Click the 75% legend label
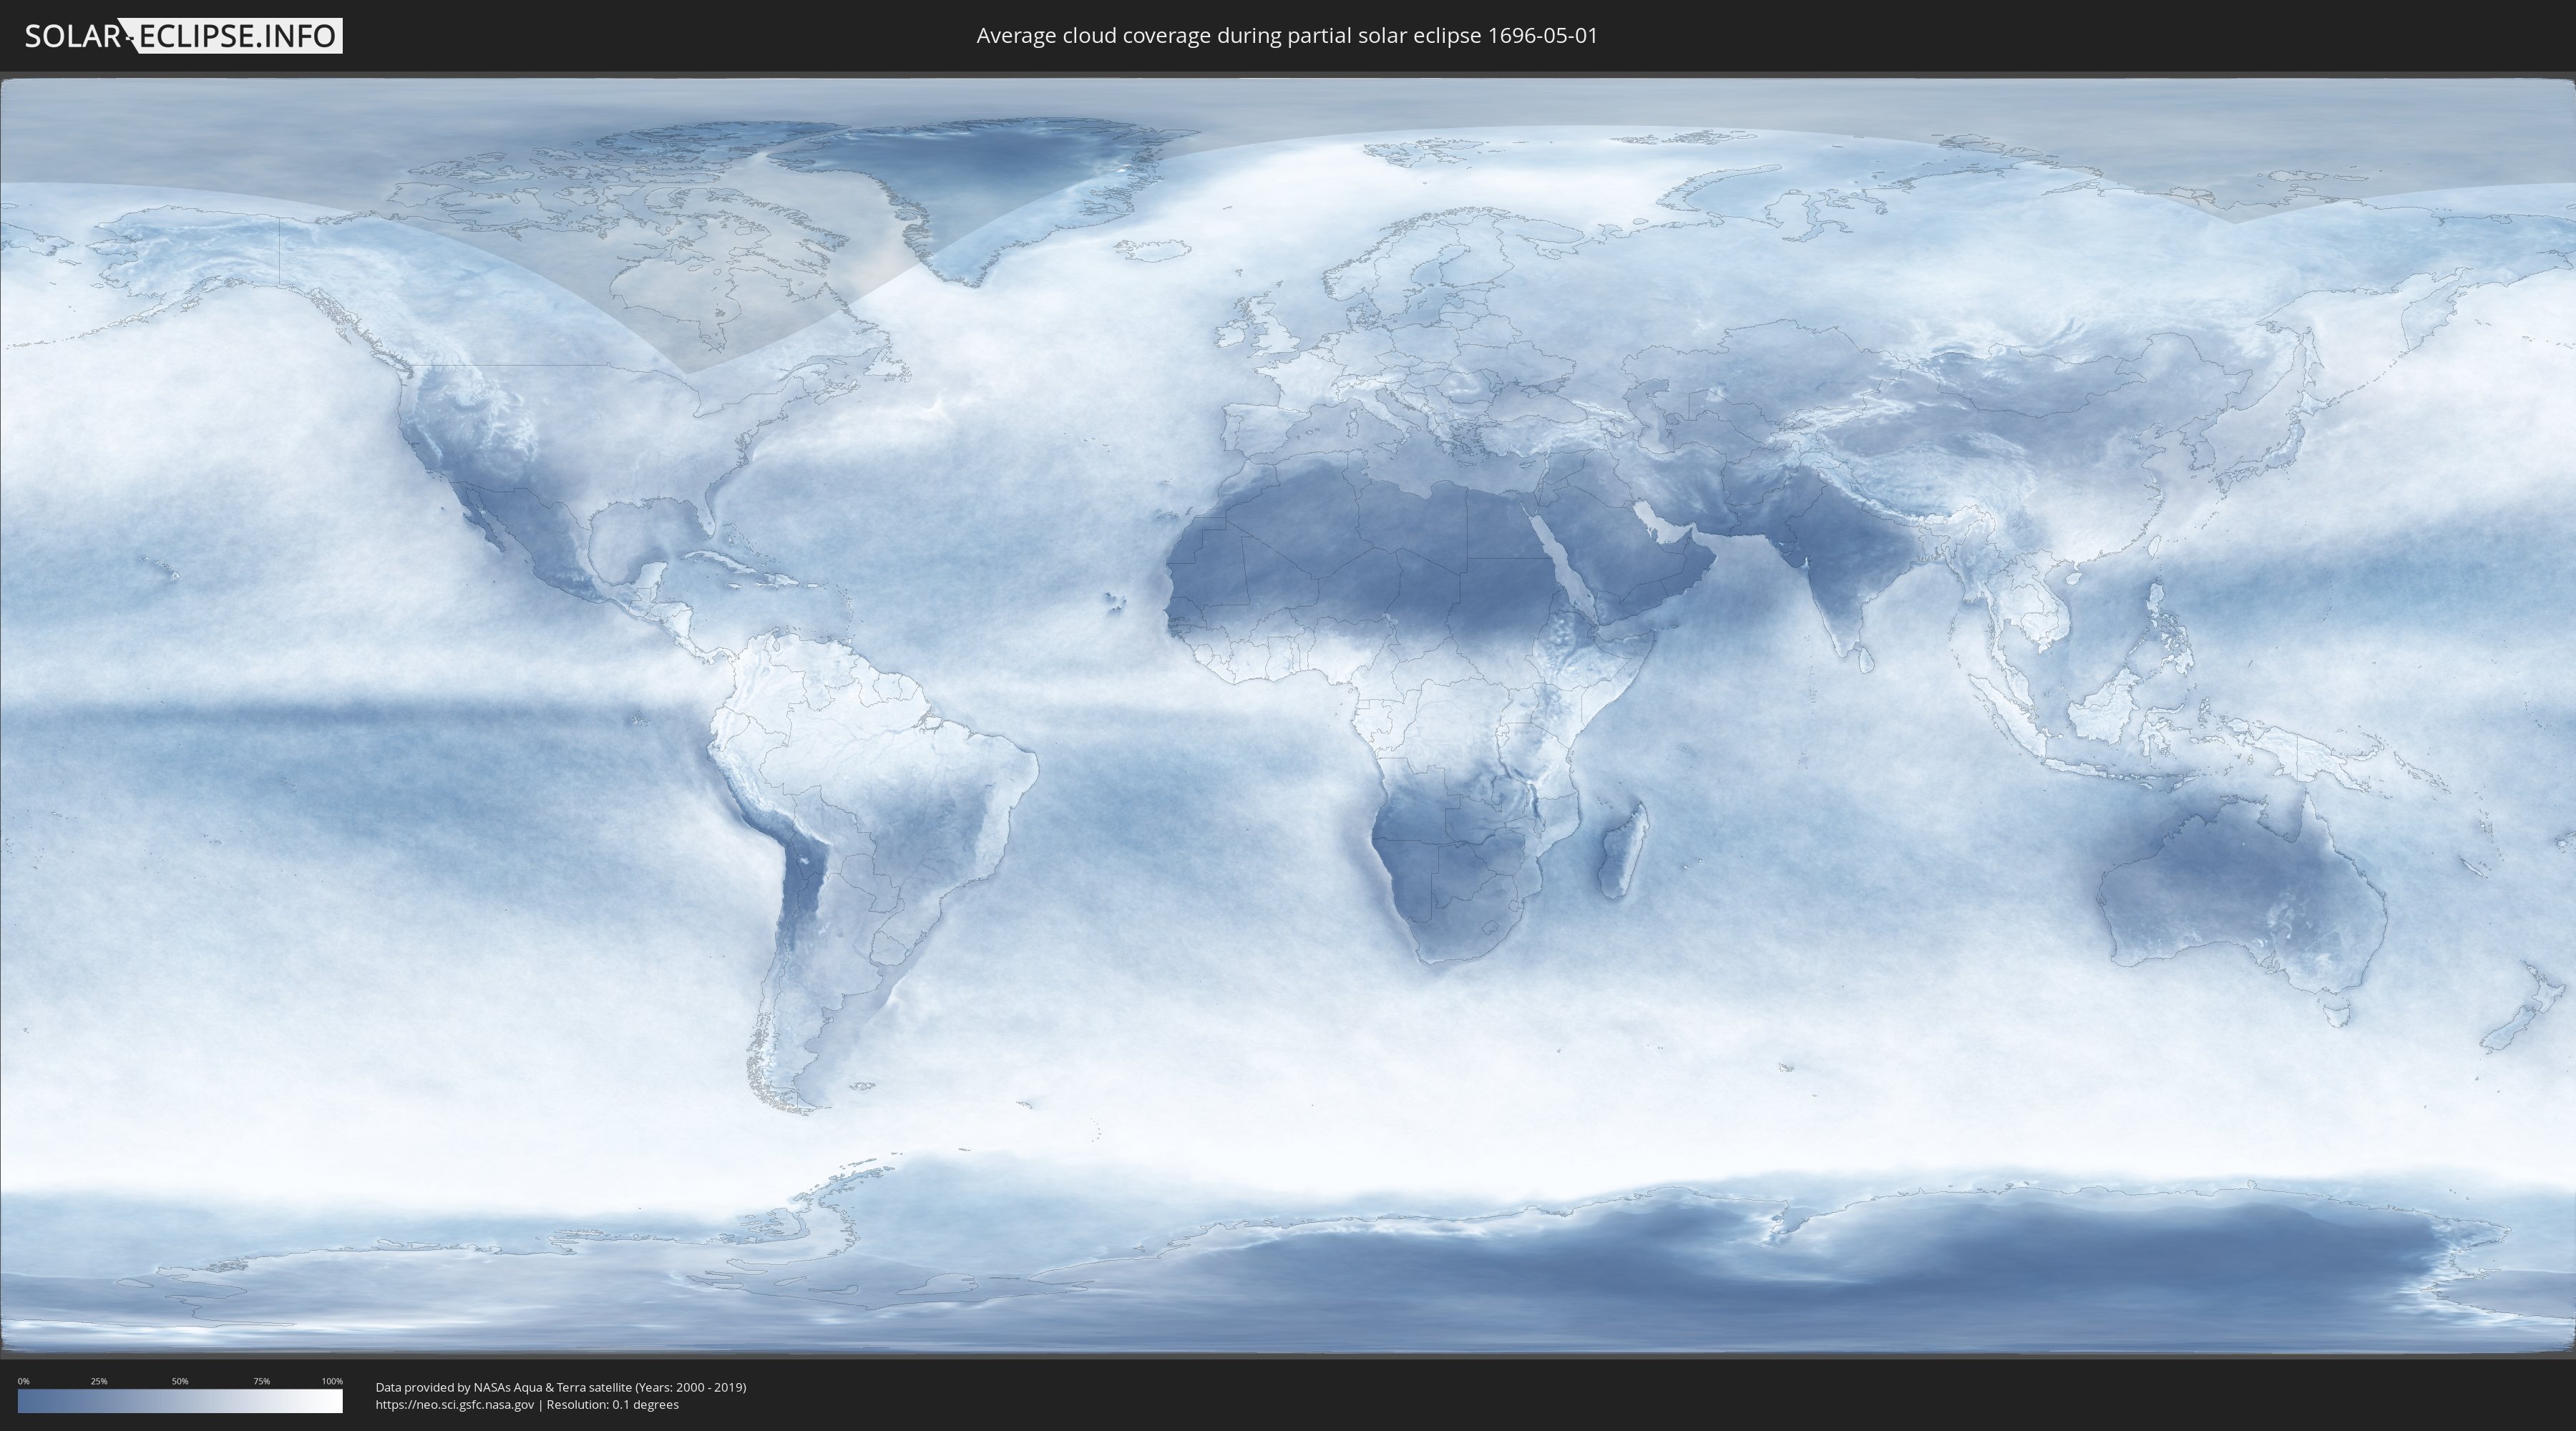The image size is (2576, 1431). 261,1381
